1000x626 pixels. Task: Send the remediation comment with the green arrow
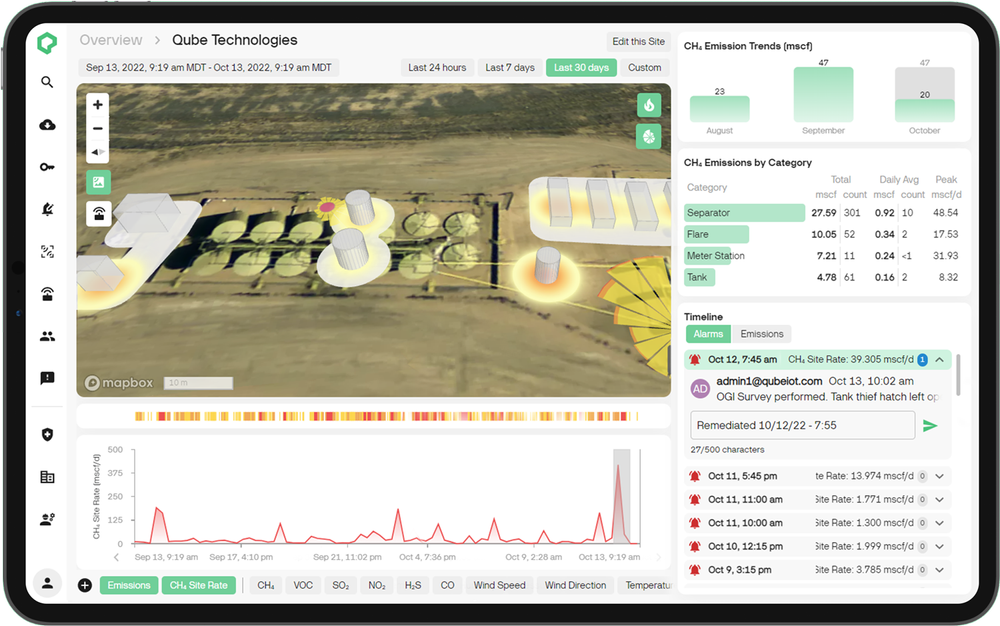point(930,425)
